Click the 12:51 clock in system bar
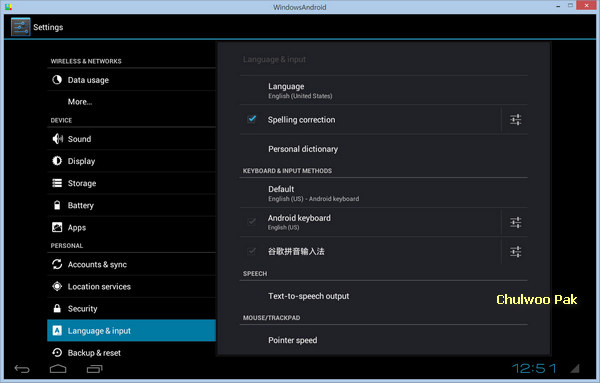600x383 pixels. 535,368
